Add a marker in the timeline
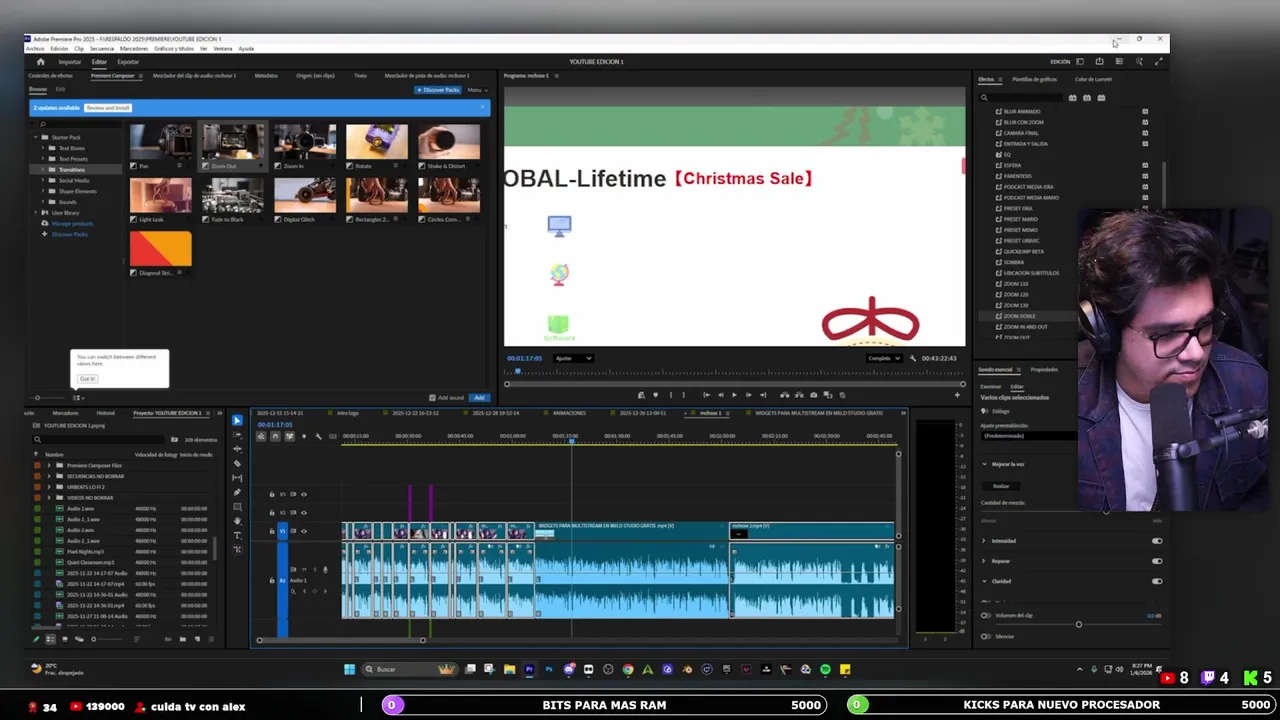 pos(304,436)
